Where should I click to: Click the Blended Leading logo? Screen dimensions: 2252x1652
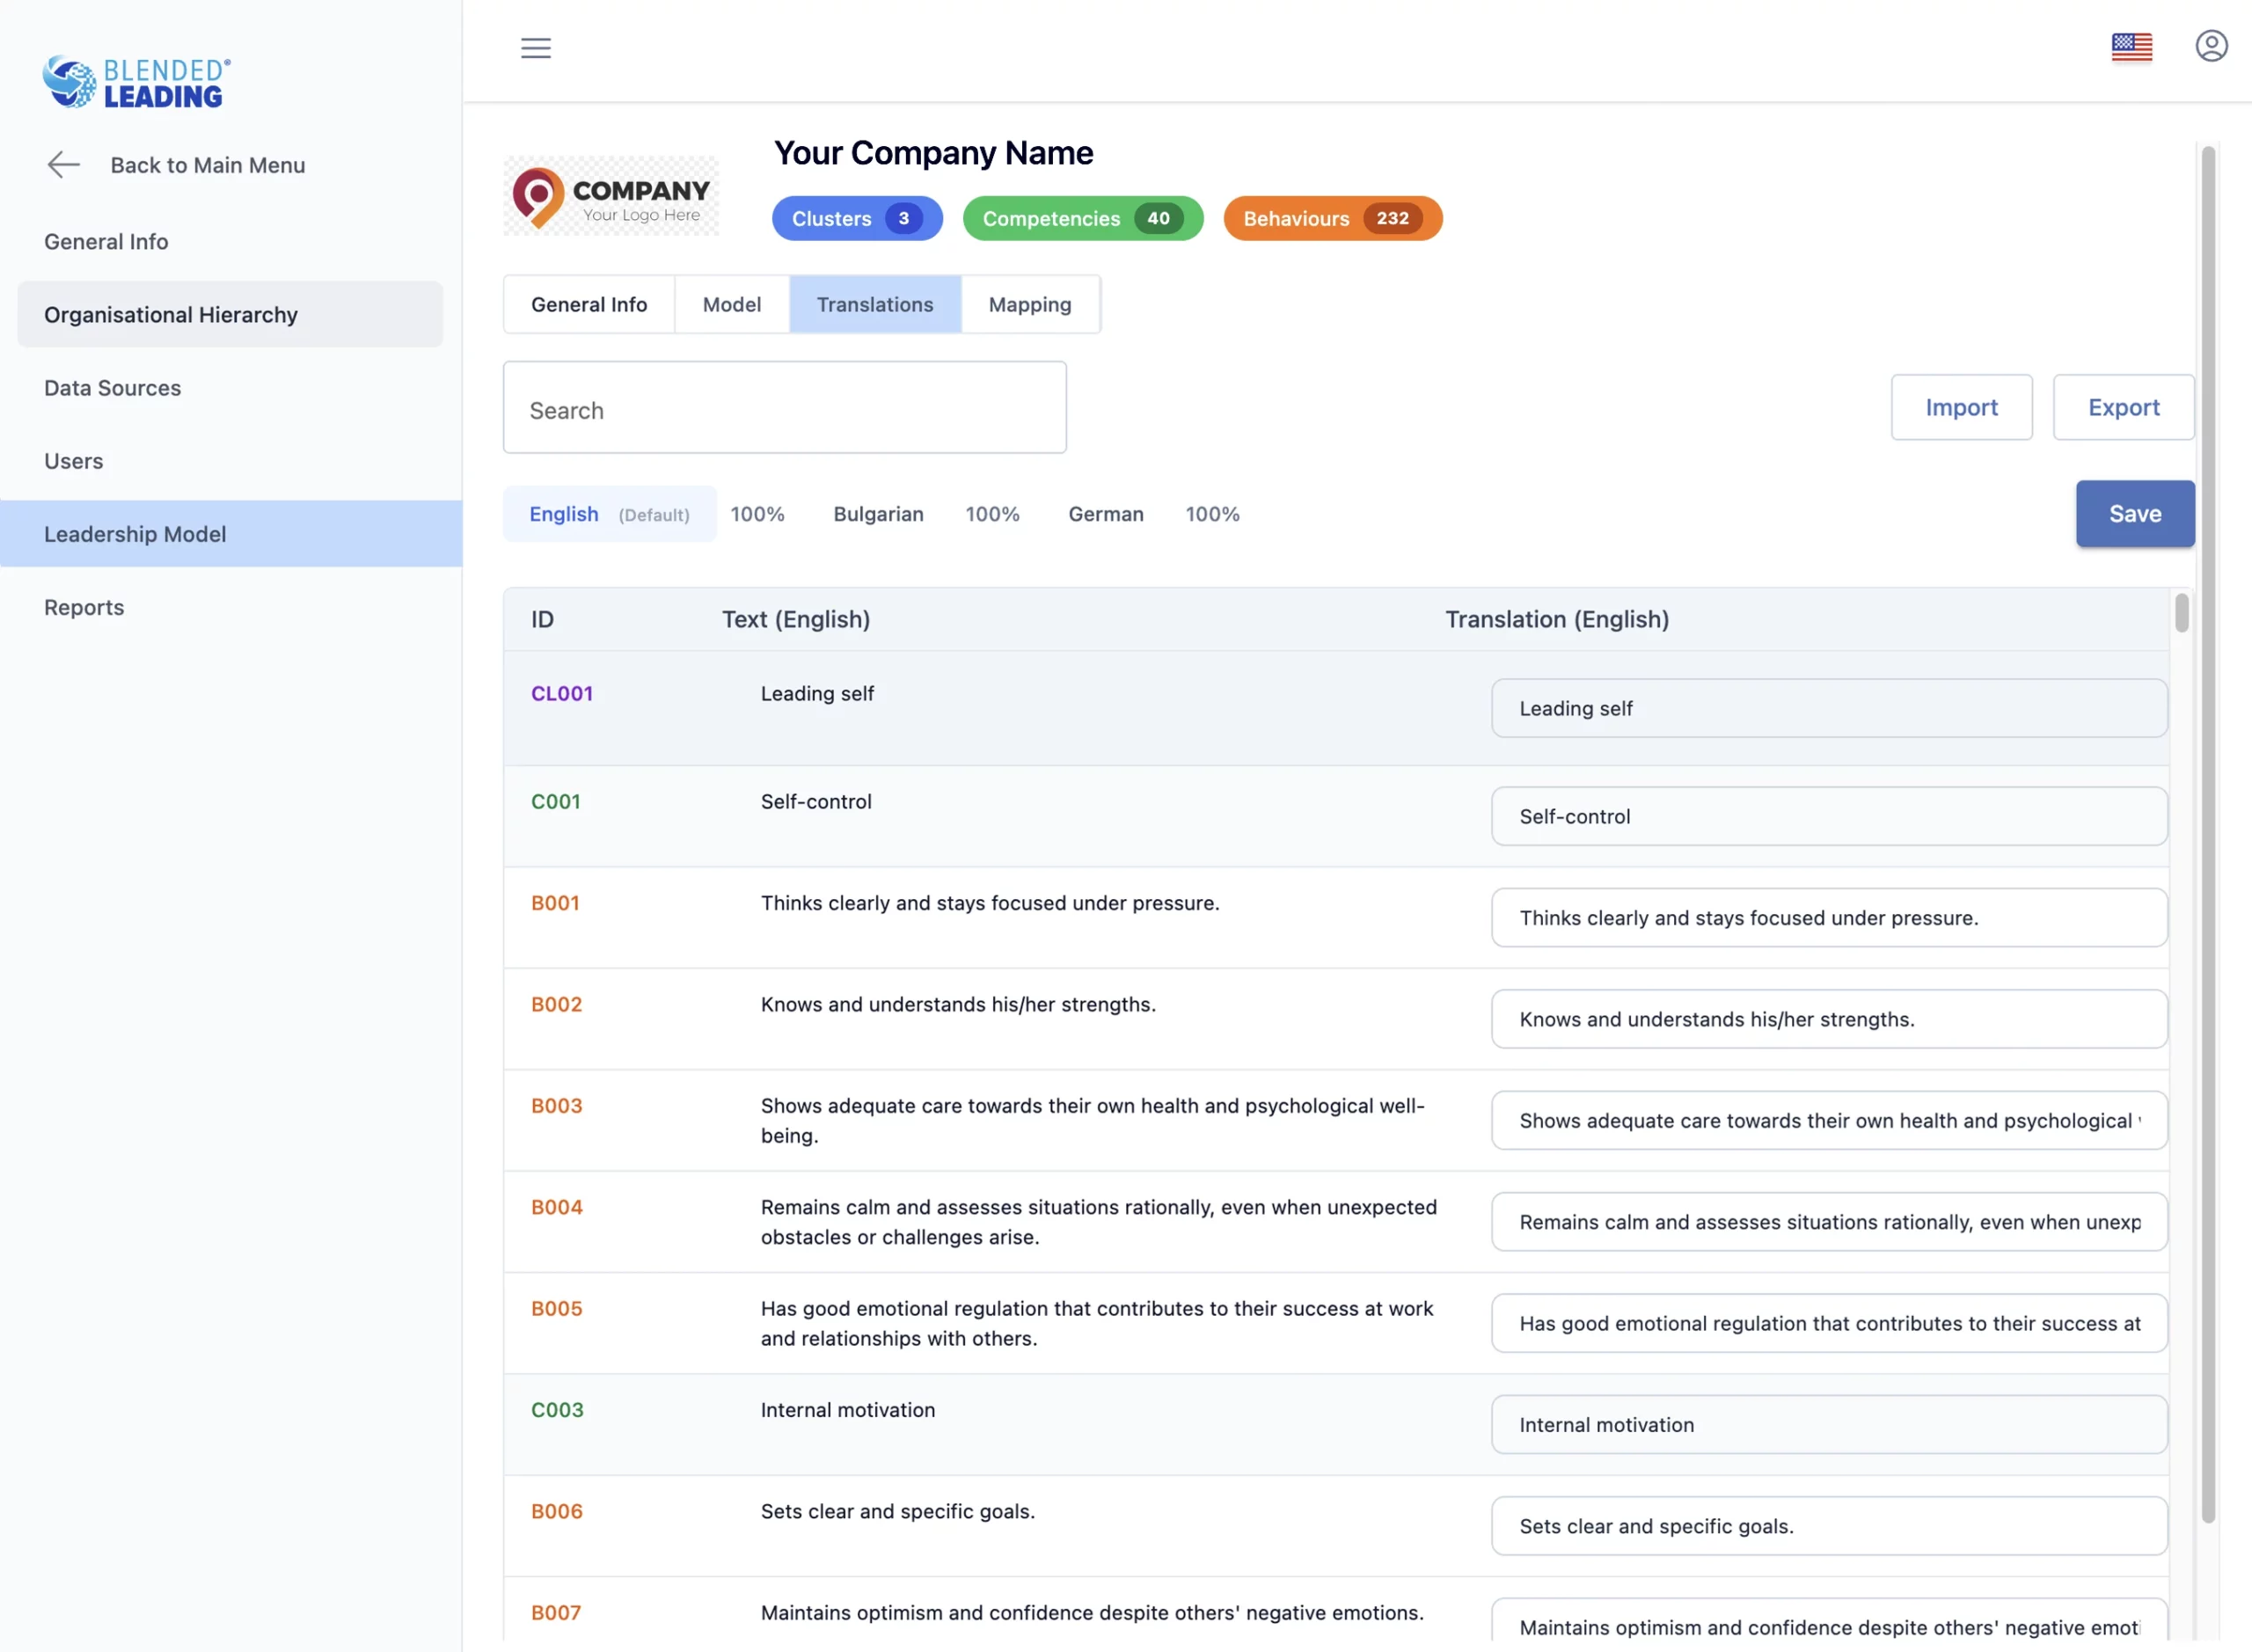137,82
